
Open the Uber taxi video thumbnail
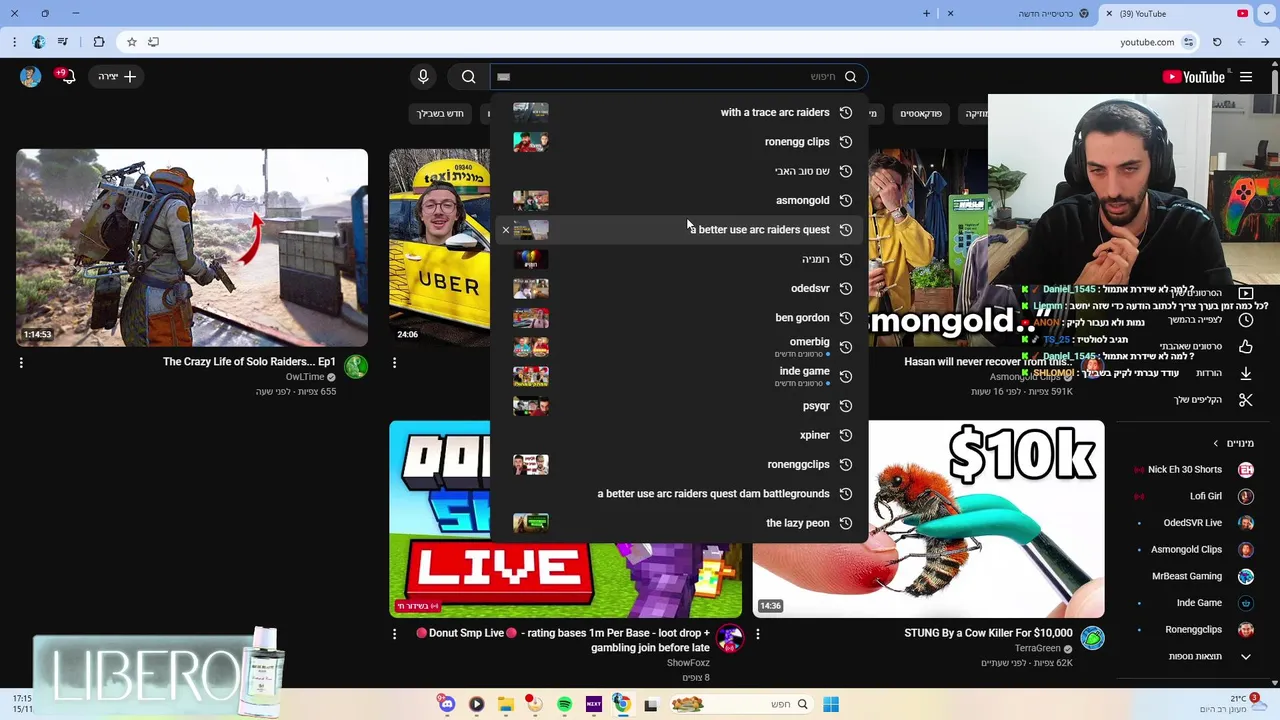[x=440, y=247]
